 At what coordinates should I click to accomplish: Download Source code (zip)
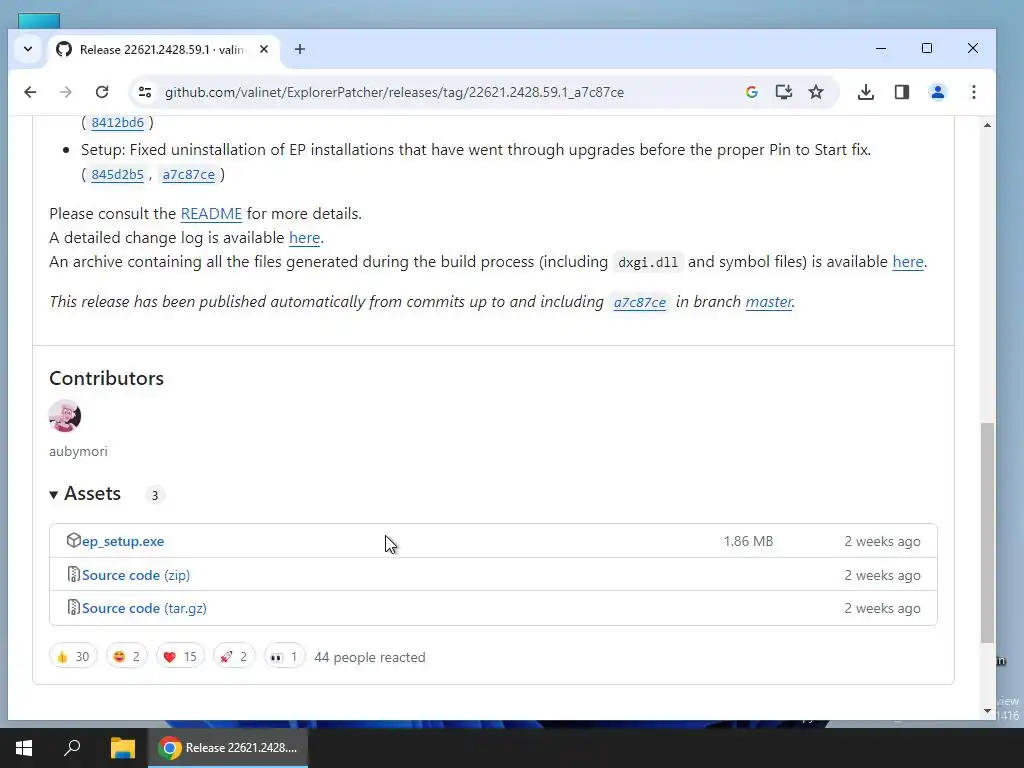coord(136,575)
